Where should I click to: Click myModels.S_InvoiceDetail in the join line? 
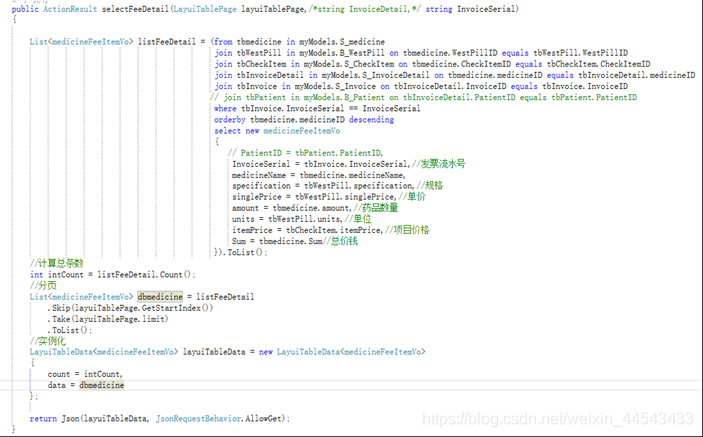[x=376, y=75]
